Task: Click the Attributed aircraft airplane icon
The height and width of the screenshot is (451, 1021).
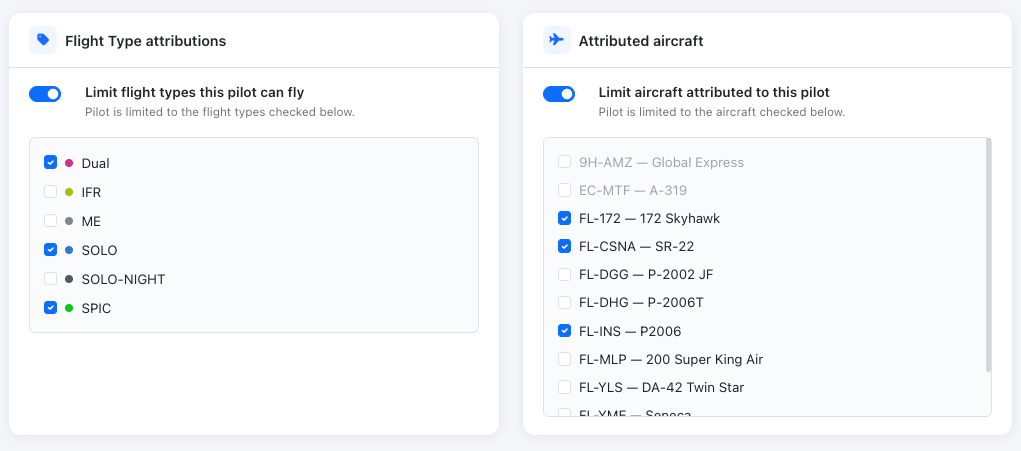Action: click(557, 40)
